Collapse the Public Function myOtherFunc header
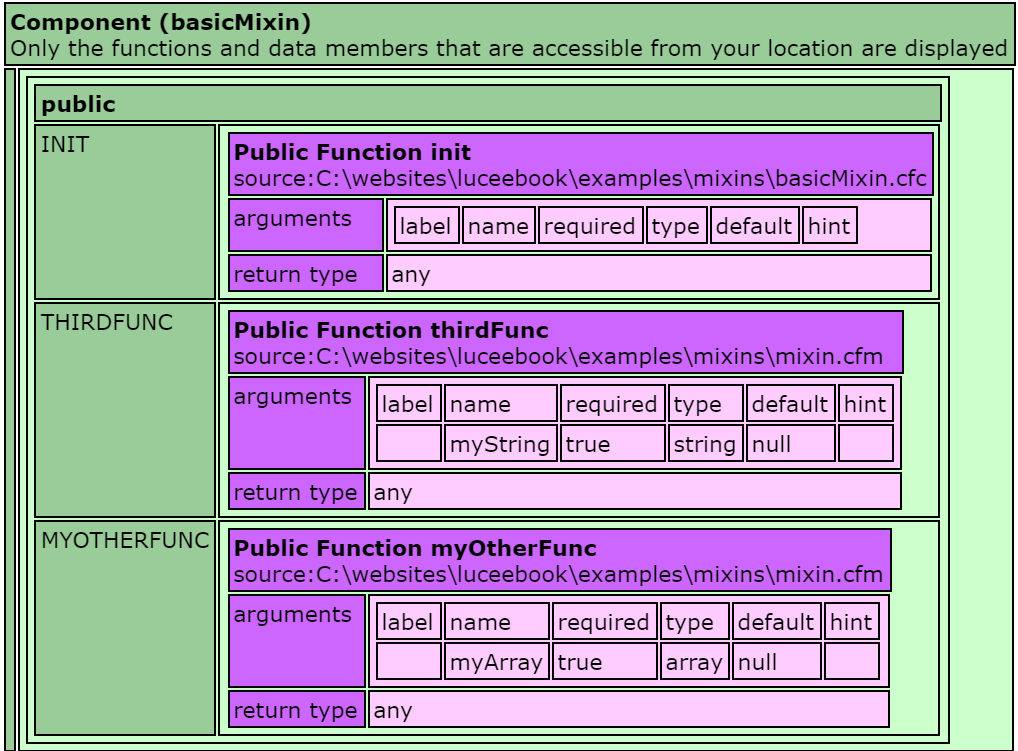1018x751 pixels. click(560, 560)
